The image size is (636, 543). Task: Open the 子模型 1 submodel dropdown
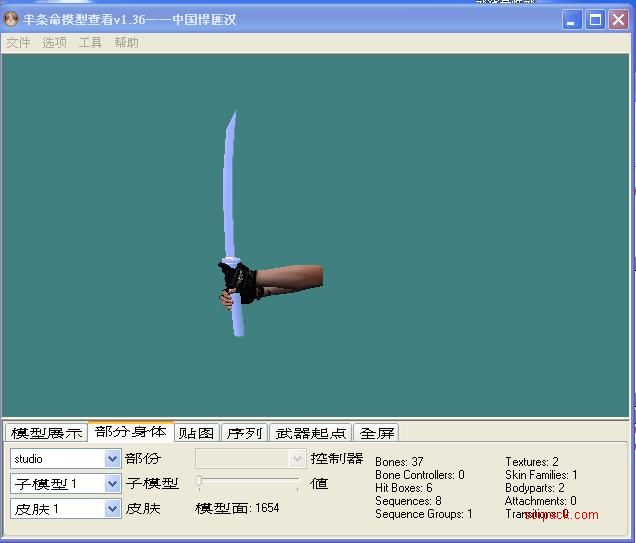click(112, 484)
